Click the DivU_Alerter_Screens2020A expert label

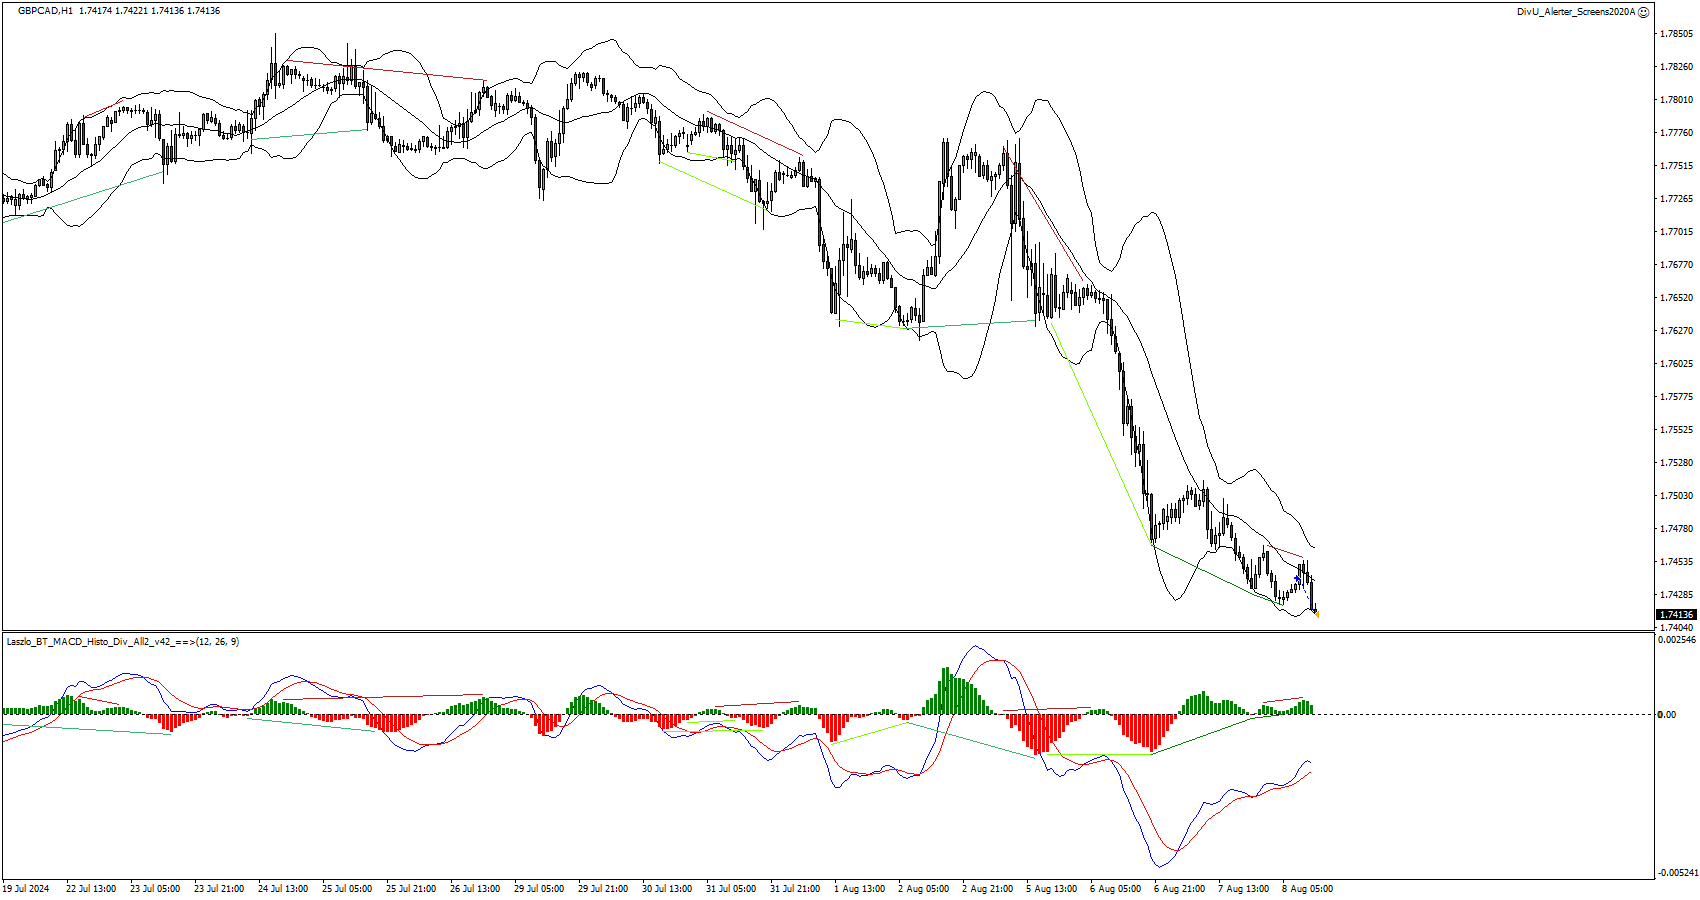[1575, 12]
